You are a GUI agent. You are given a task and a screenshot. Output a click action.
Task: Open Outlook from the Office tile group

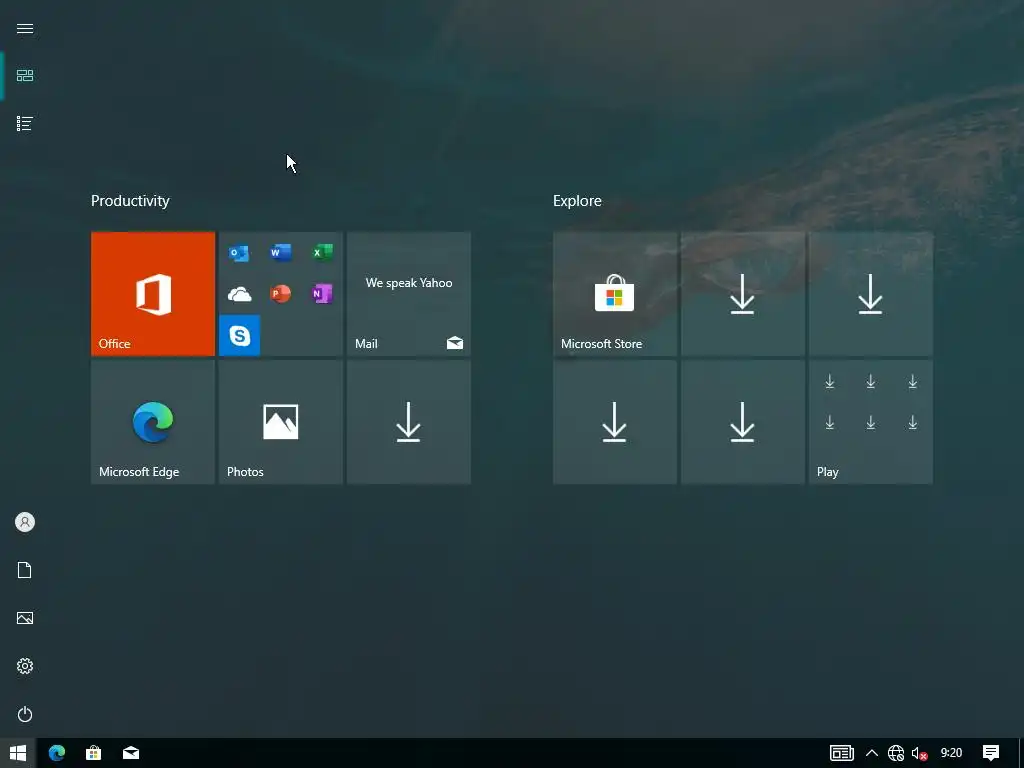tap(239, 253)
